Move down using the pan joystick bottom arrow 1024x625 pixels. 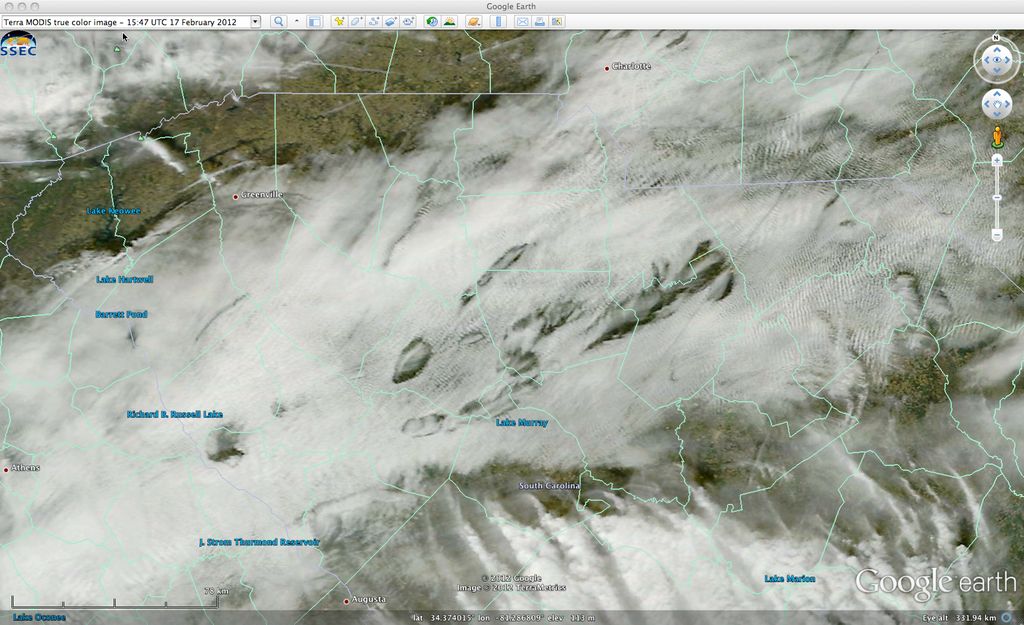pos(997,114)
